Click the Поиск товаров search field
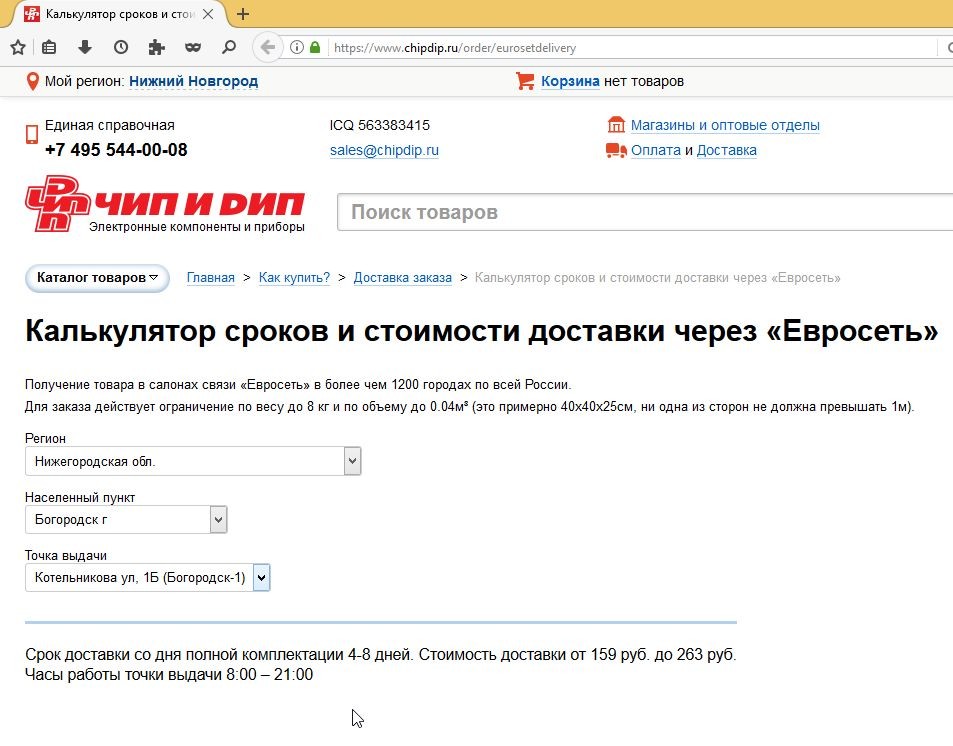The width and height of the screenshot is (953, 746). [x=640, y=212]
